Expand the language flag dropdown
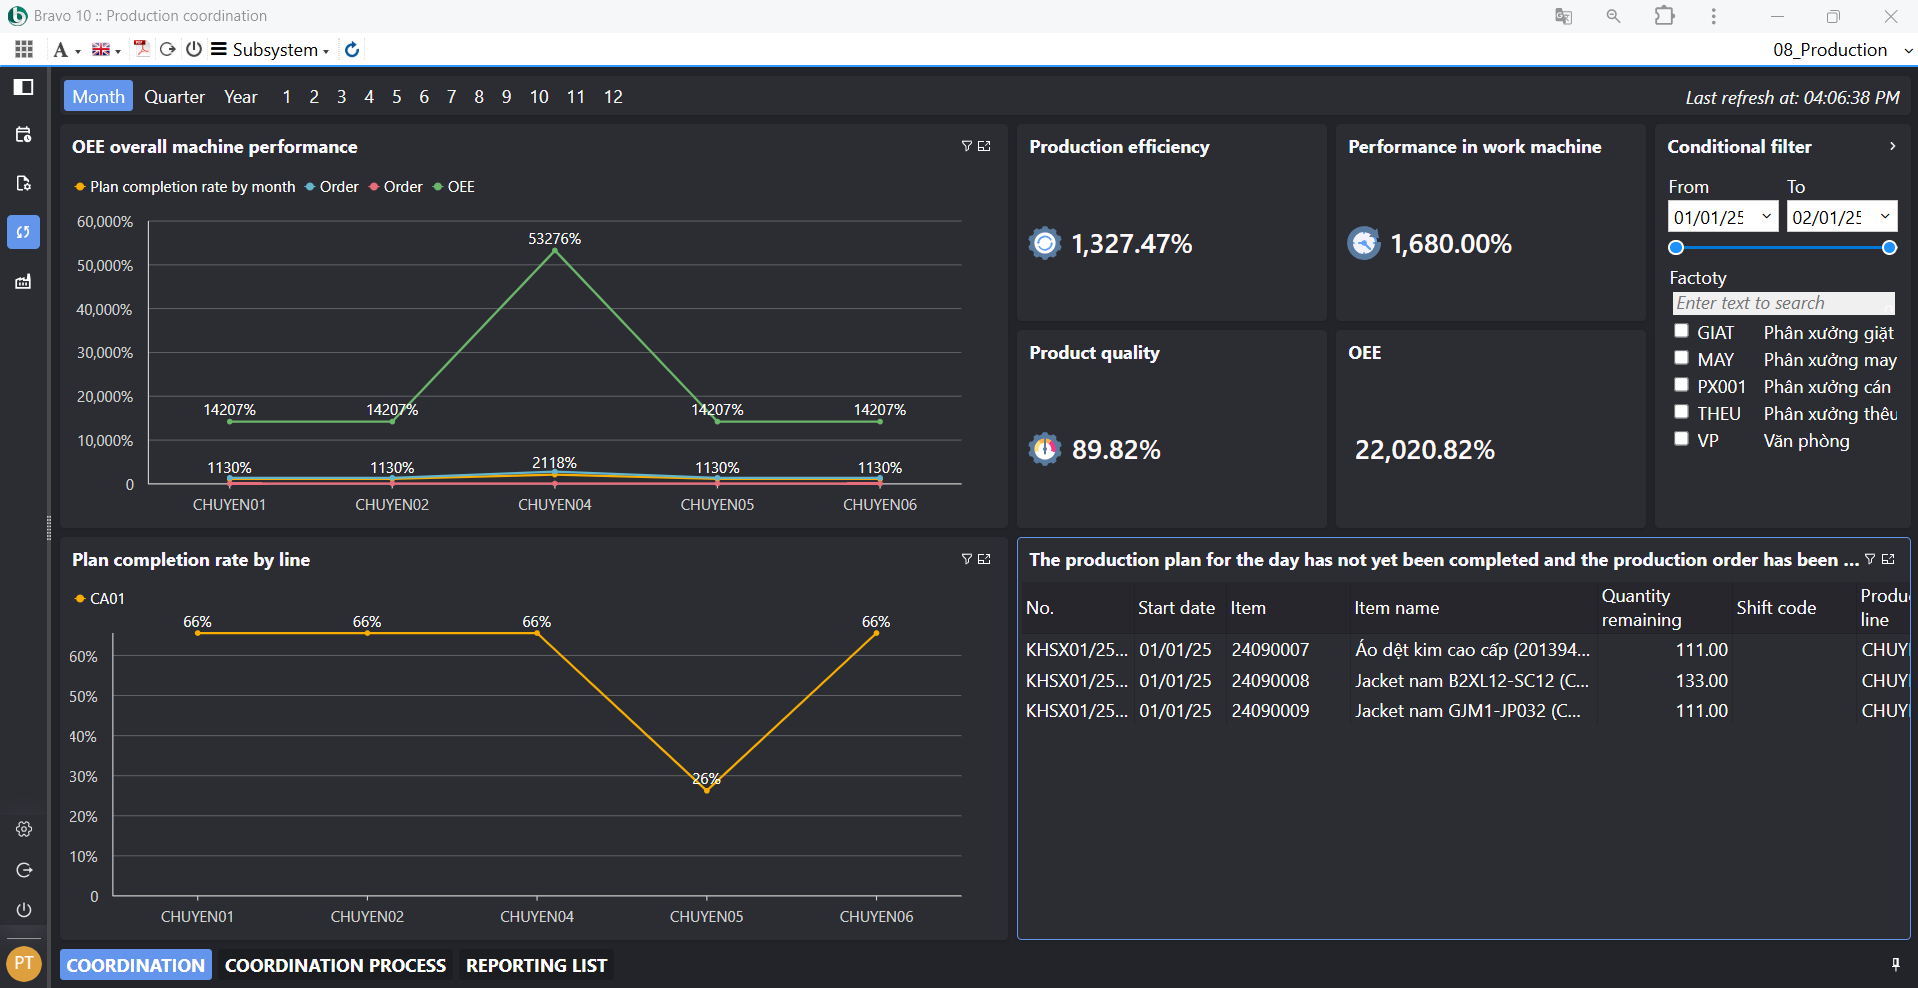1918x988 pixels. pyautogui.click(x=106, y=49)
